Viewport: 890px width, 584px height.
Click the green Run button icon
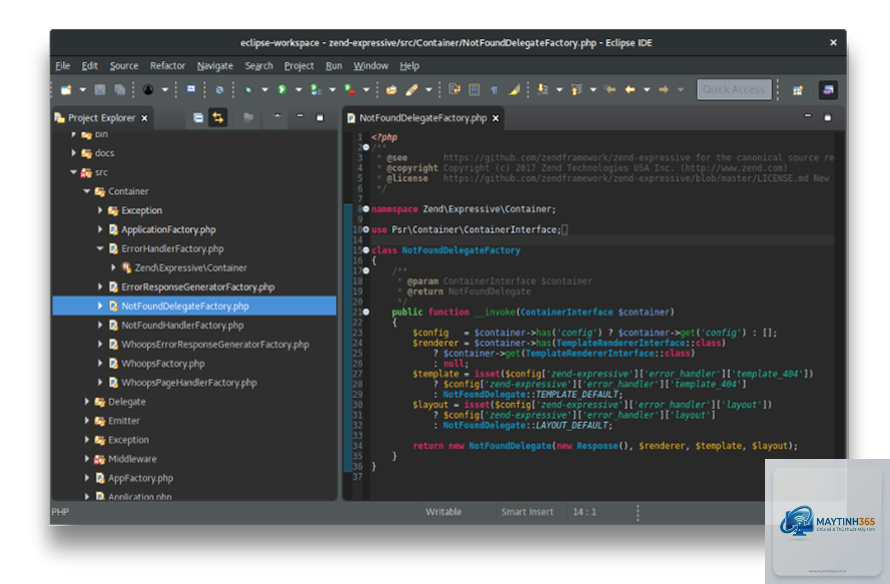tap(282, 90)
